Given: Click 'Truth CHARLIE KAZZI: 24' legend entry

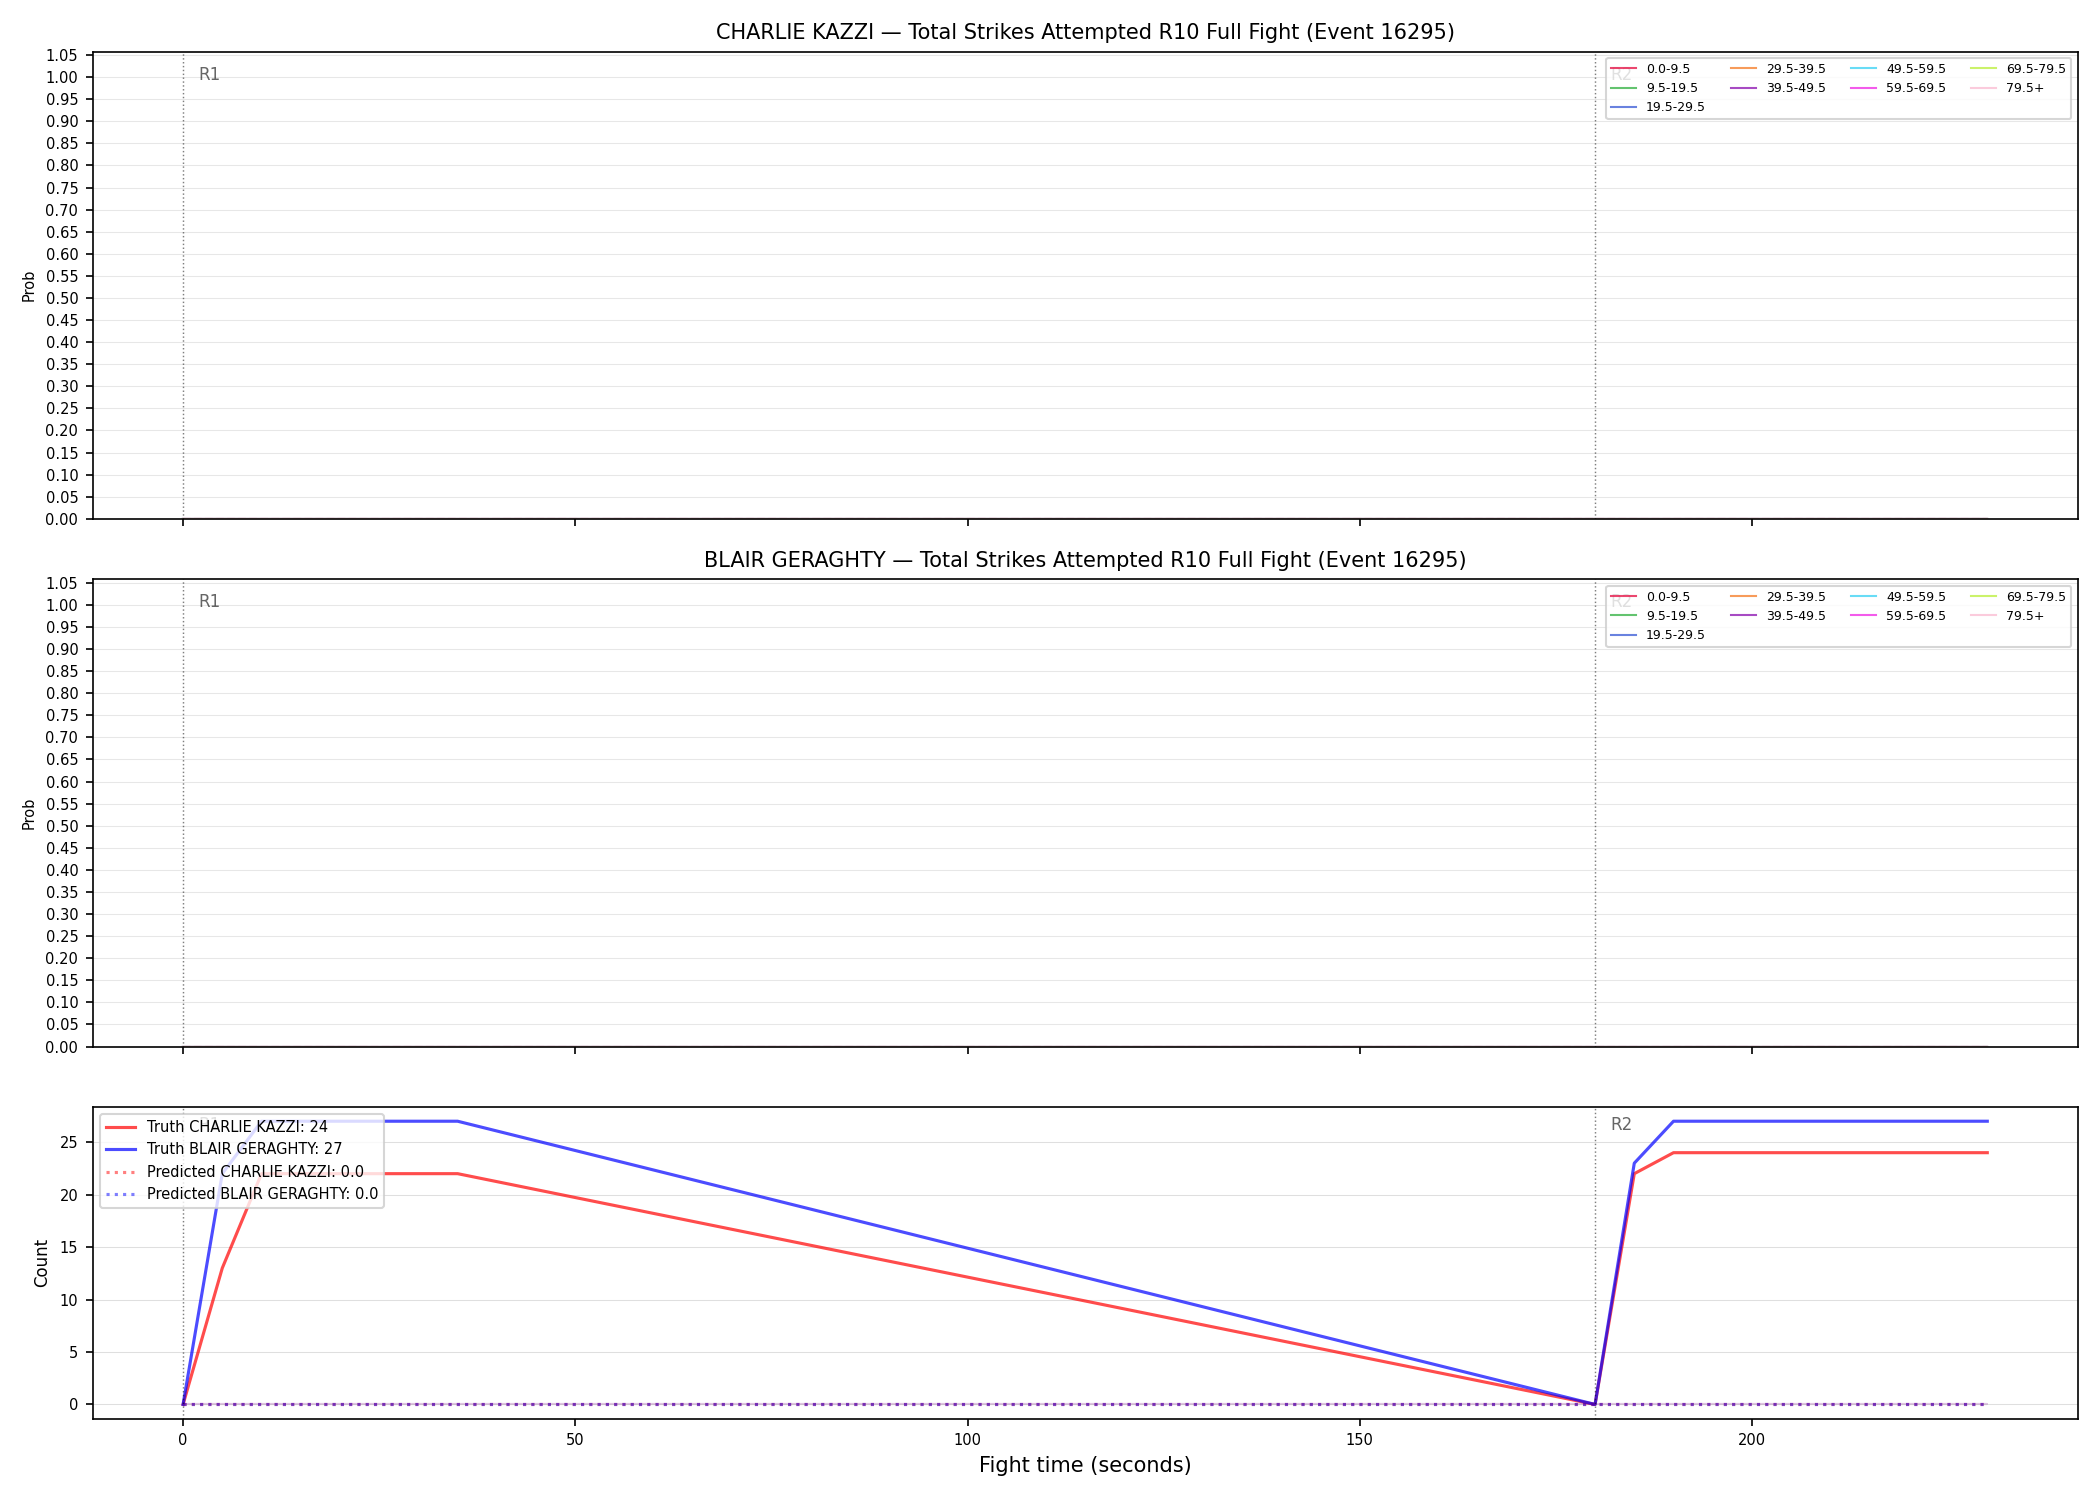Looking at the screenshot, I should pos(216,1127).
